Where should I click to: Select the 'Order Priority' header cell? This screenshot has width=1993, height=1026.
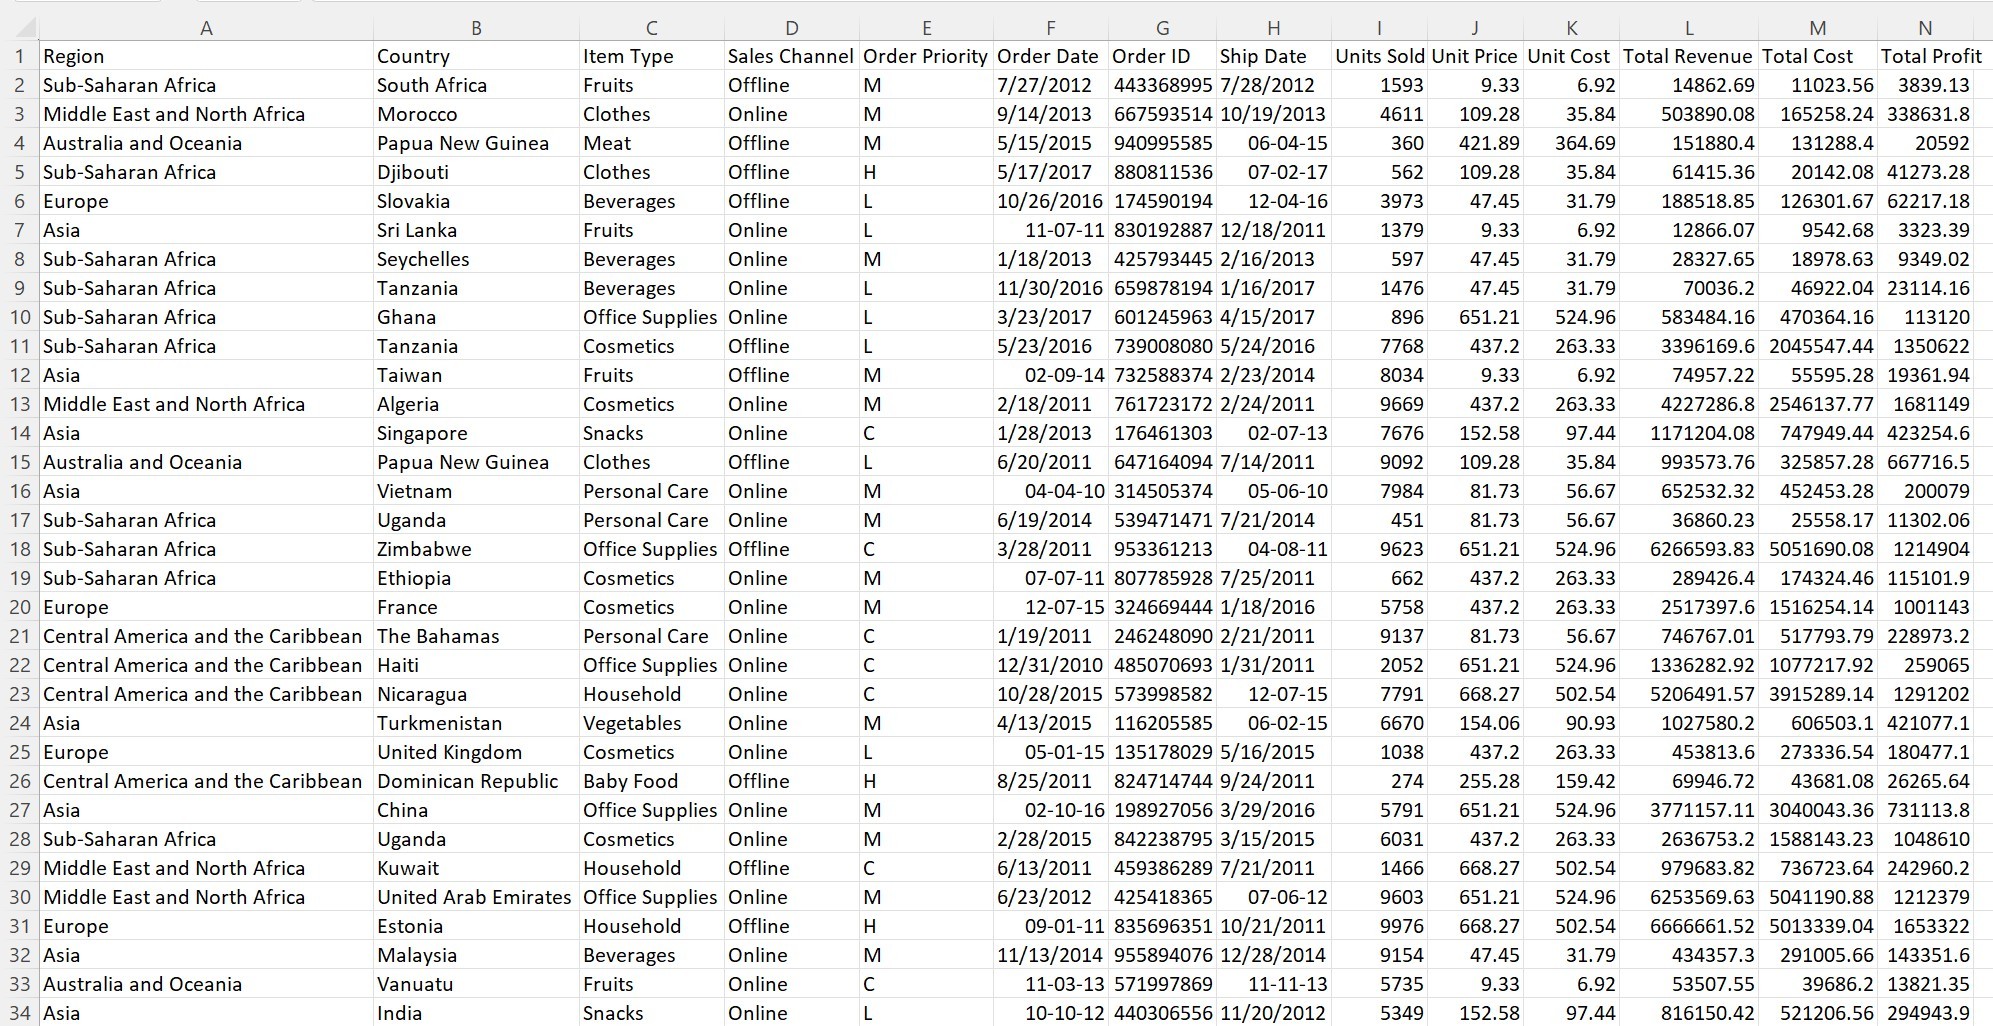pos(926,56)
